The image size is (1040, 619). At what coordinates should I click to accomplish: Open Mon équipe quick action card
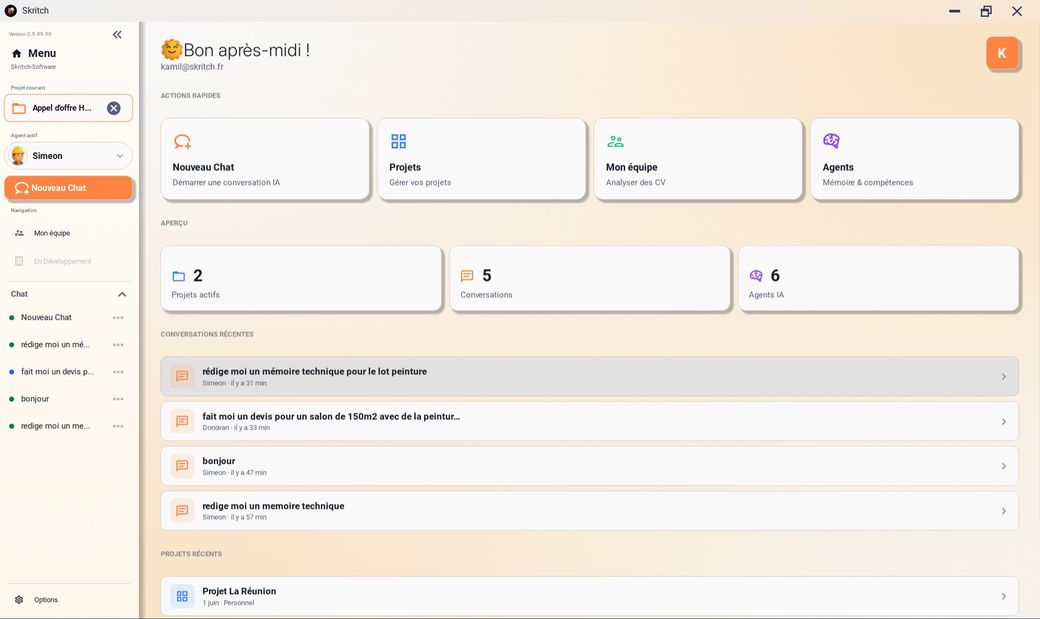698,159
